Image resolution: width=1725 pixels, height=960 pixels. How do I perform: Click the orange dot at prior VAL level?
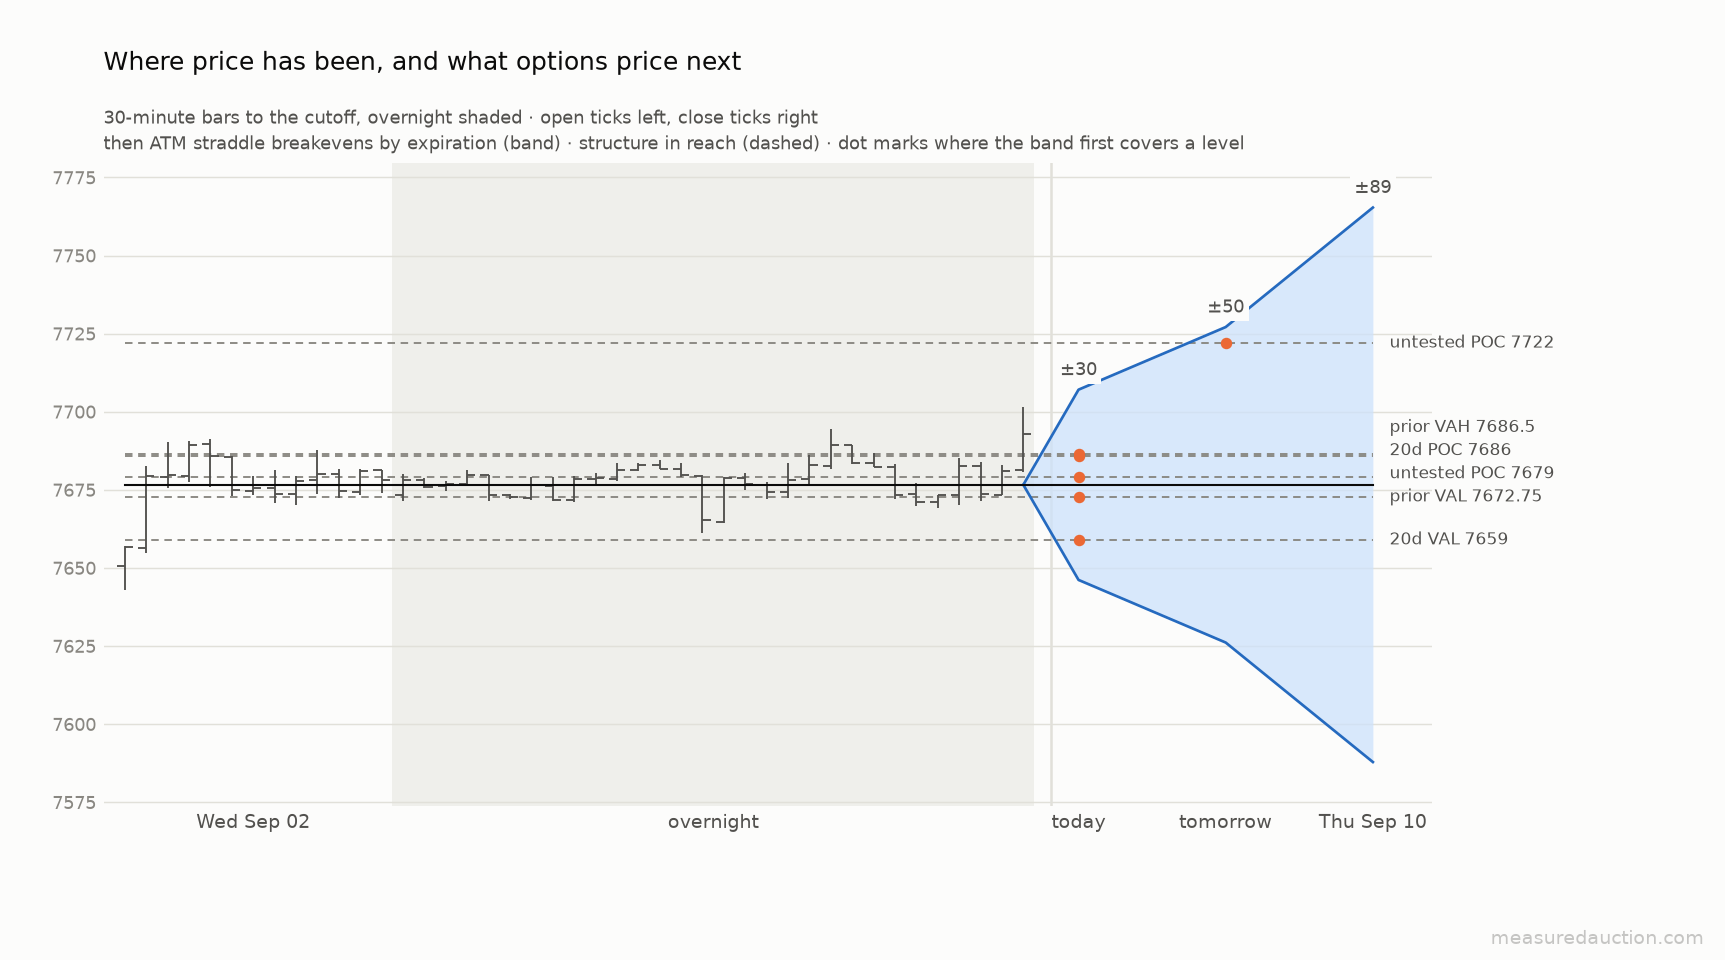coord(1079,497)
